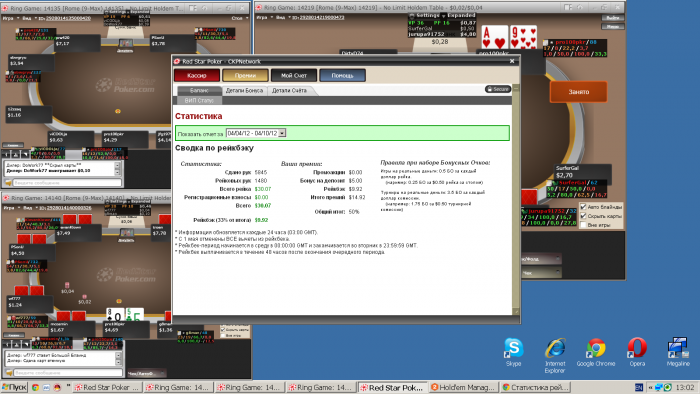This screenshot has height=394, width=700.
Task: Switch to the Детали Бонуса tab
Action: (x=244, y=90)
